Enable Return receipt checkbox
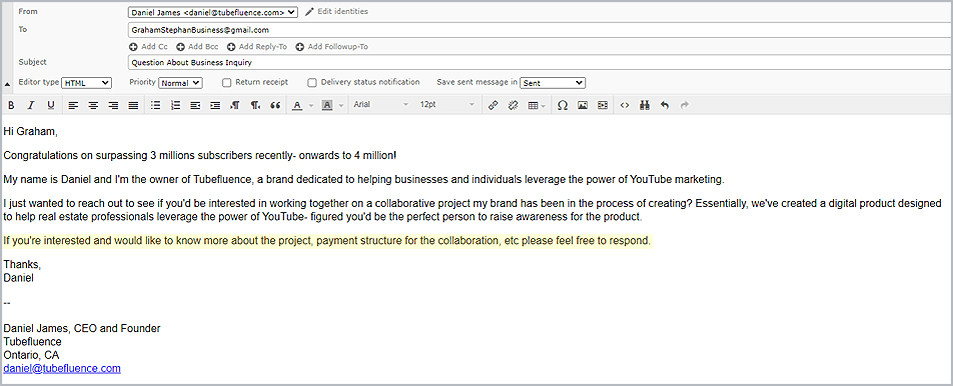The height and width of the screenshot is (386, 953). point(227,83)
